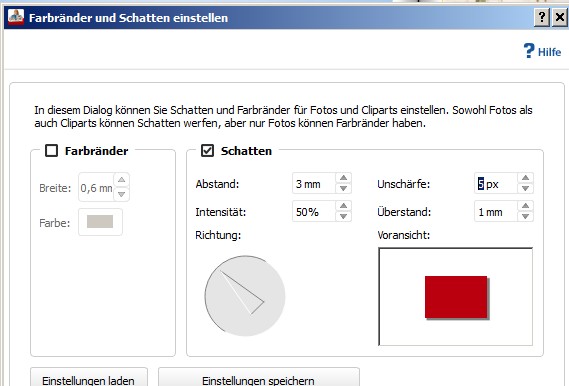The width and height of the screenshot is (569, 386).
Task: Click the Überstand value field
Action: (496, 212)
